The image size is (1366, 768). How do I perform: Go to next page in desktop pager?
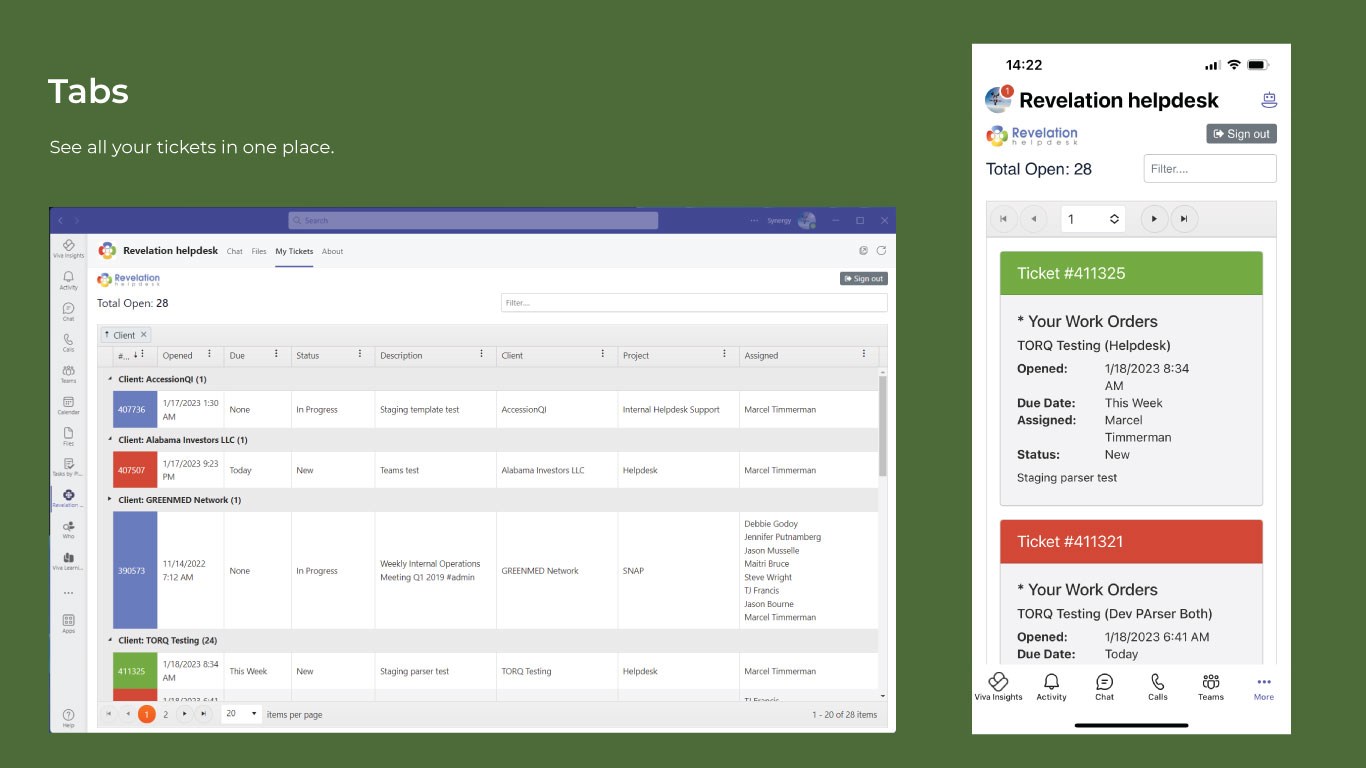tap(184, 714)
